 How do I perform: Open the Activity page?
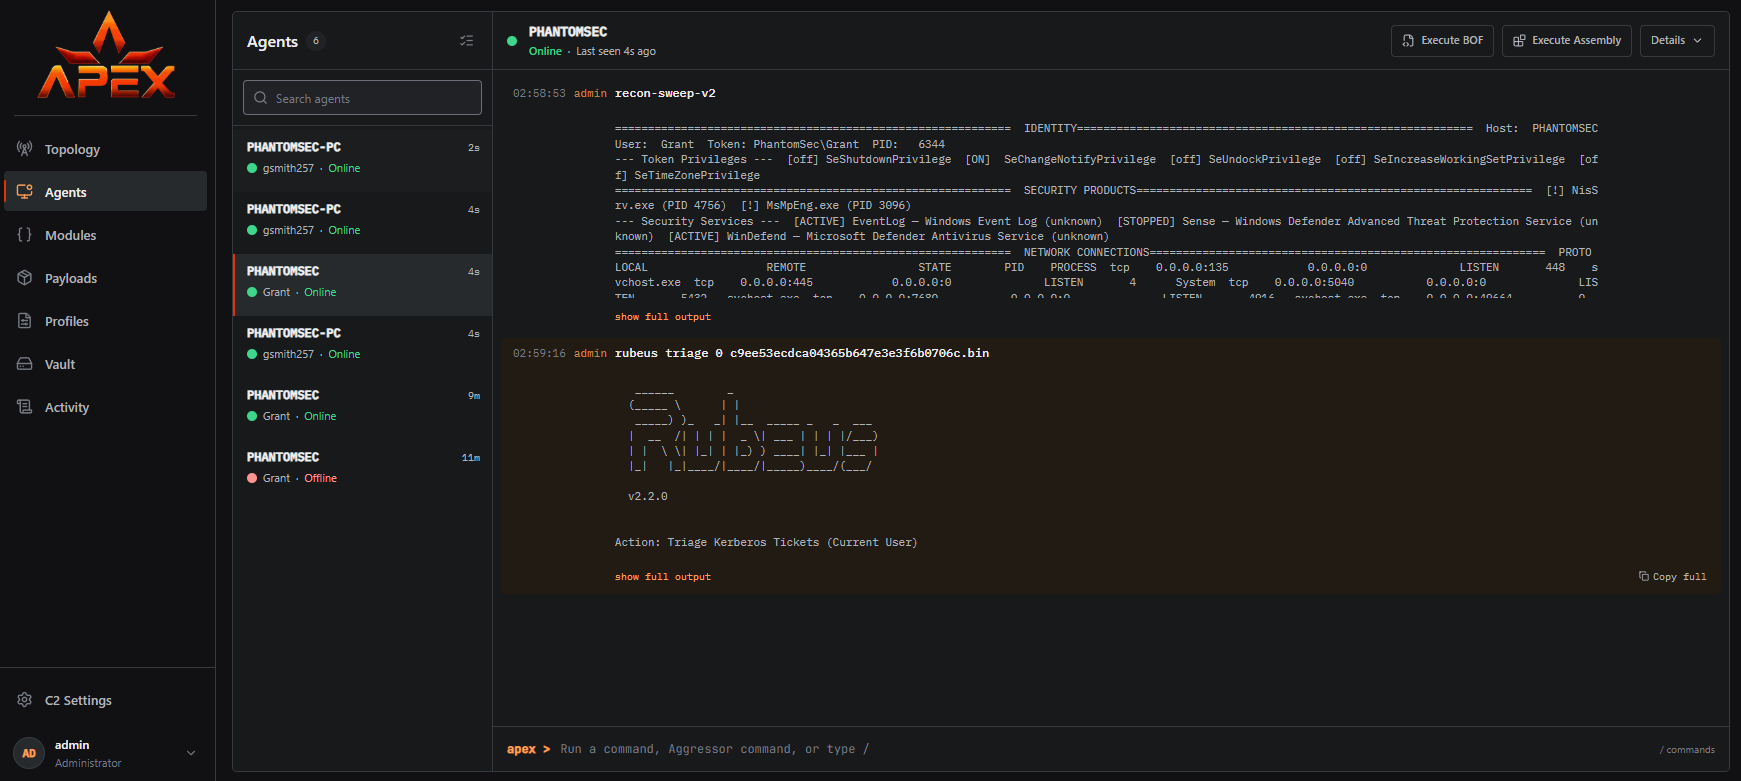[105, 407]
